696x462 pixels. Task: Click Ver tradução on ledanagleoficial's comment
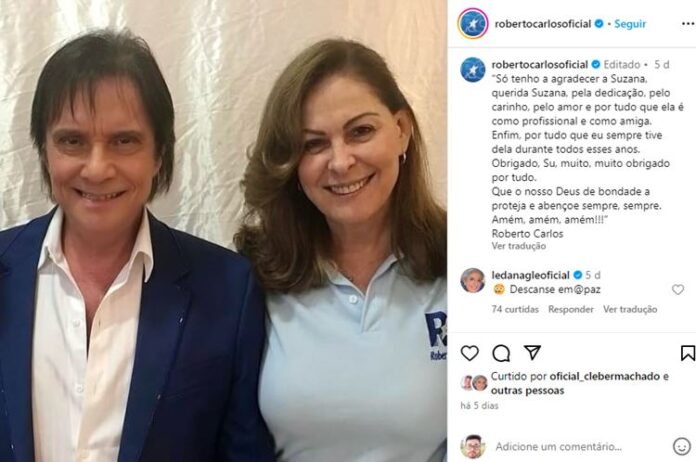(630, 310)
